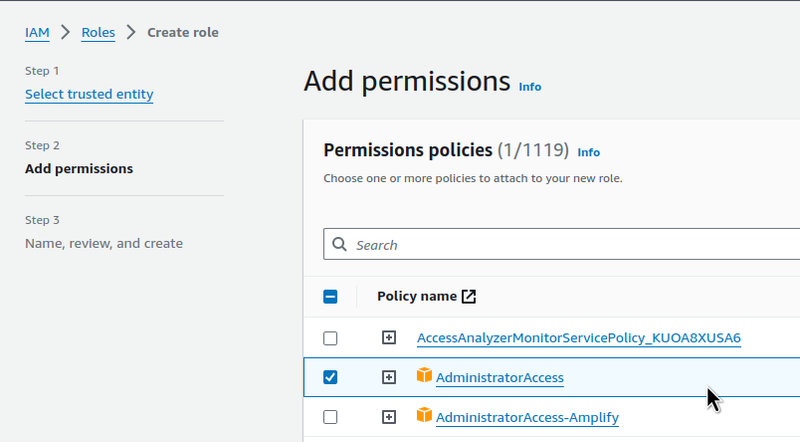Viewport: 800px width, 442px height.
Task: Open the AdministratorAccess policy link
Action: coord(499,378)
